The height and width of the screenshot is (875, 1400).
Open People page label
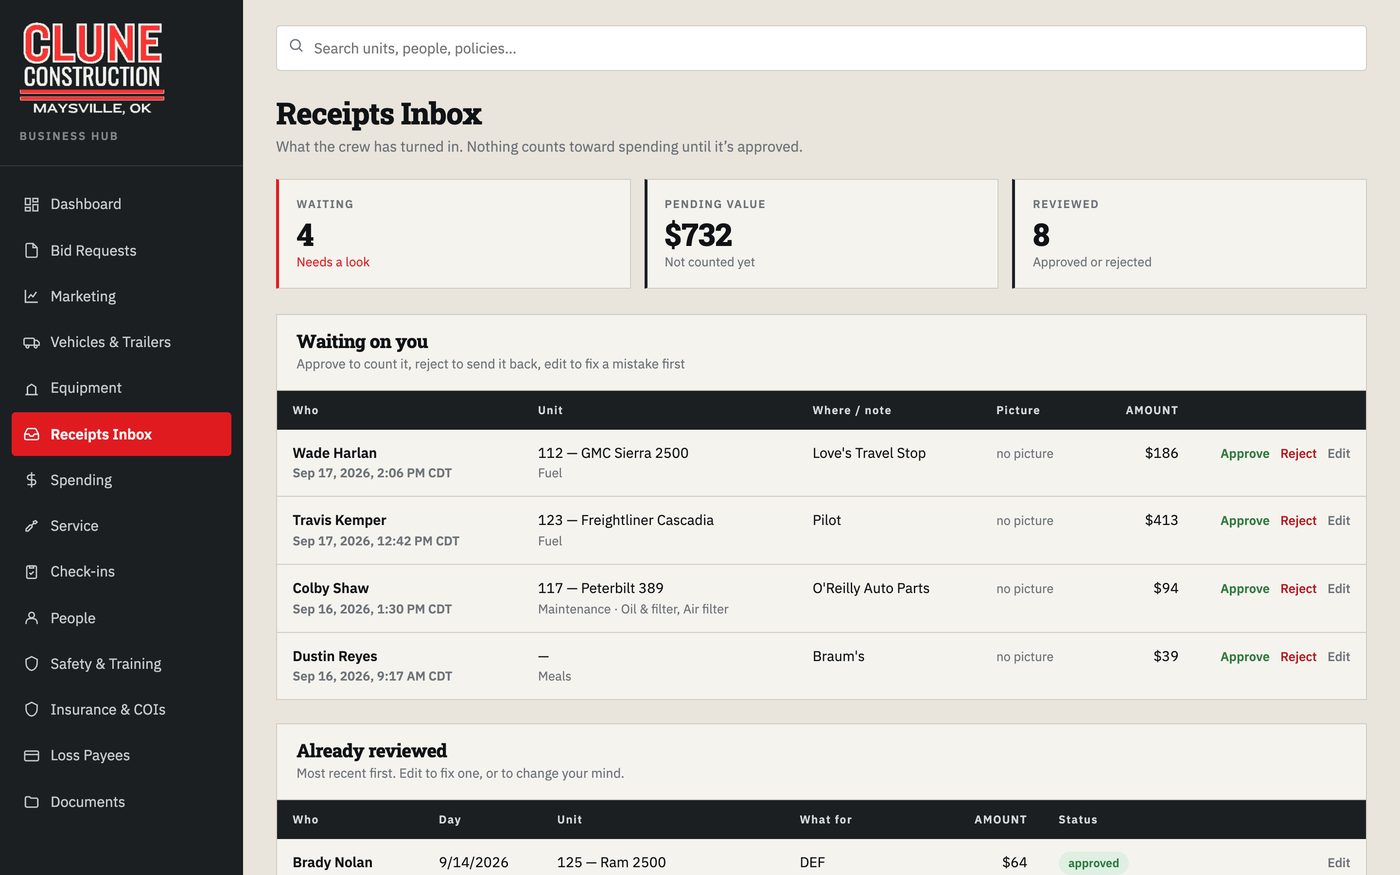[x=73, y=618]
